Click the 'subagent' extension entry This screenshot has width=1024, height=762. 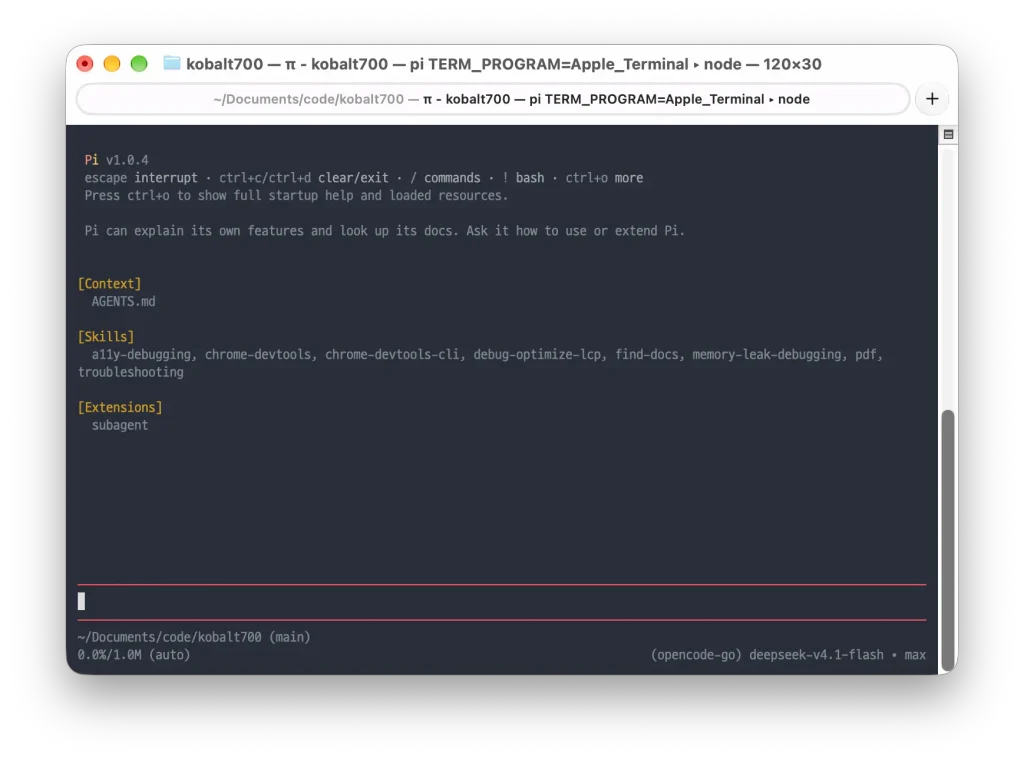click(x=120, y=425)
